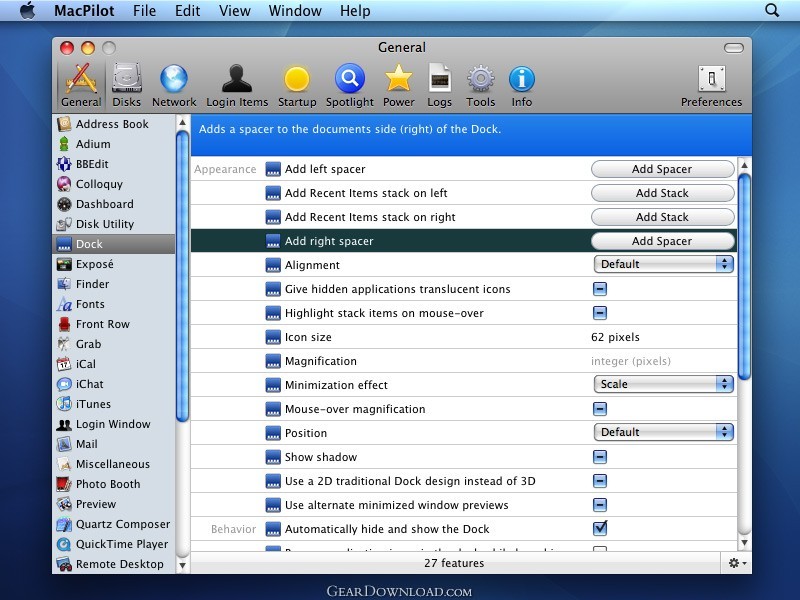Click Add Spacer for left spacer

pyautogui.click(x=662, y=169)
